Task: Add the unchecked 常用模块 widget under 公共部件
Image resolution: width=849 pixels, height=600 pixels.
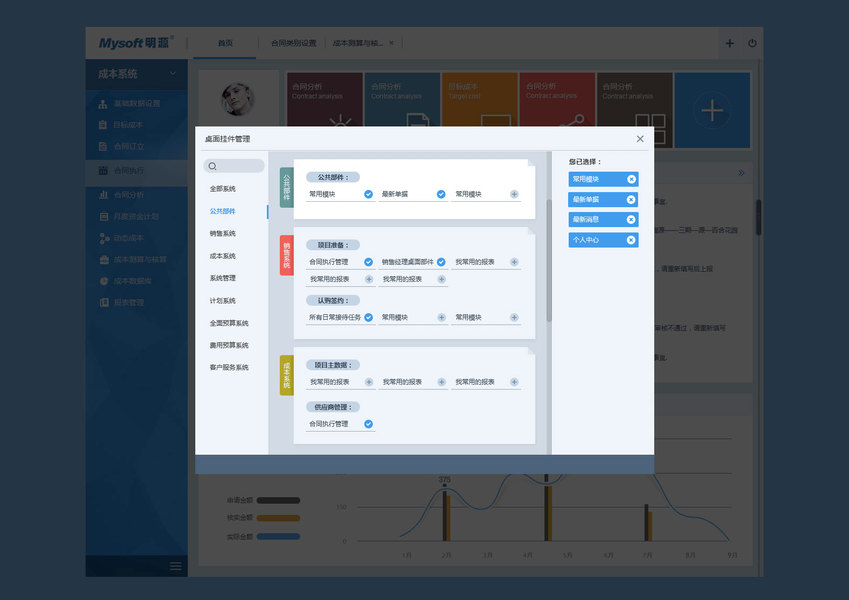Action: [514, 194]
